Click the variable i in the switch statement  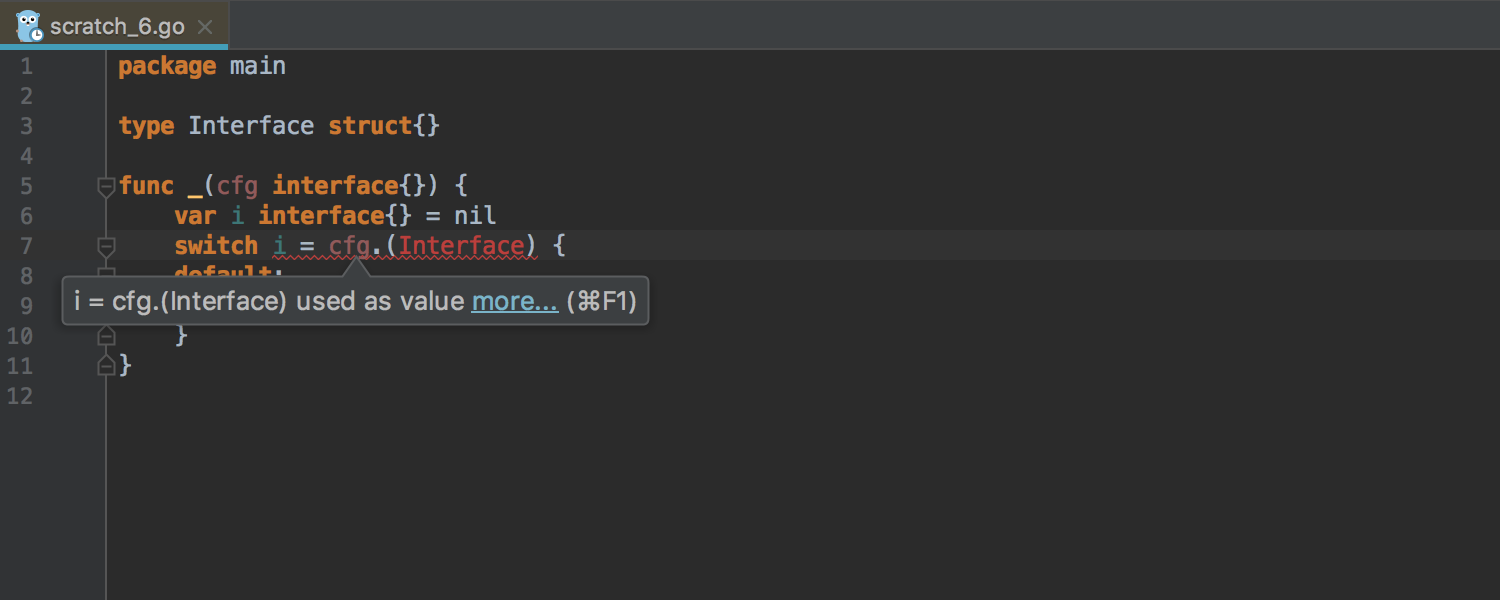pos(279,246)
